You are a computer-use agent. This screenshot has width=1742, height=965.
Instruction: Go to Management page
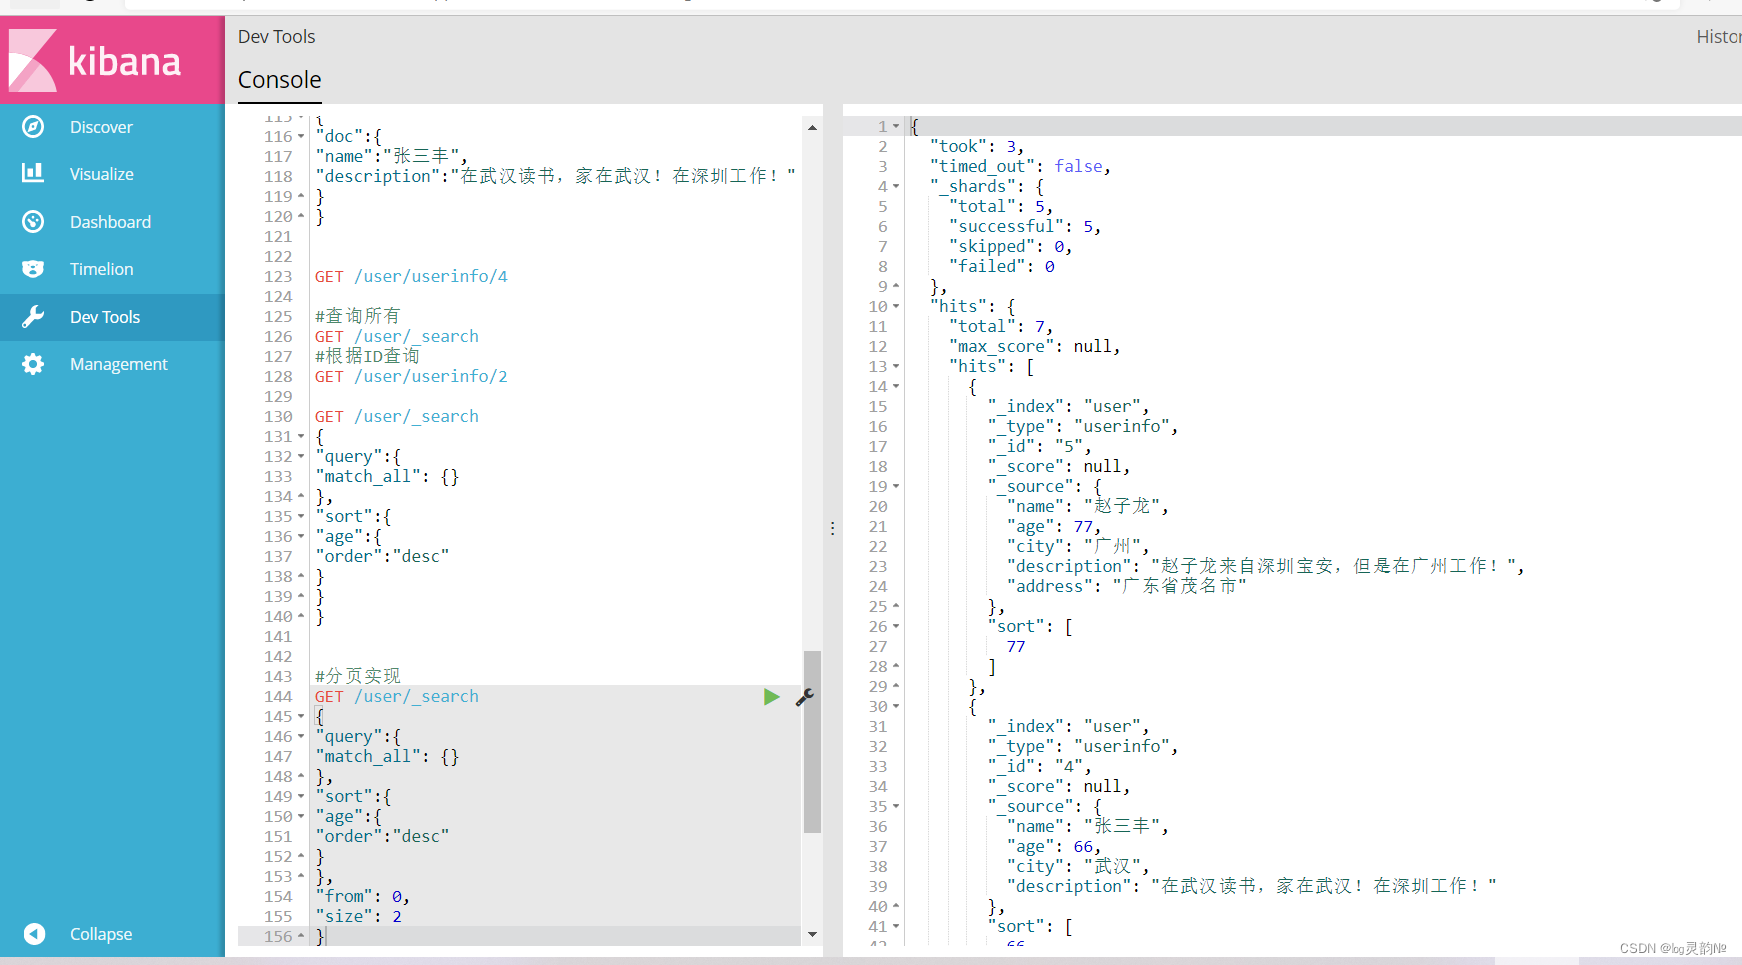[119, 364]
